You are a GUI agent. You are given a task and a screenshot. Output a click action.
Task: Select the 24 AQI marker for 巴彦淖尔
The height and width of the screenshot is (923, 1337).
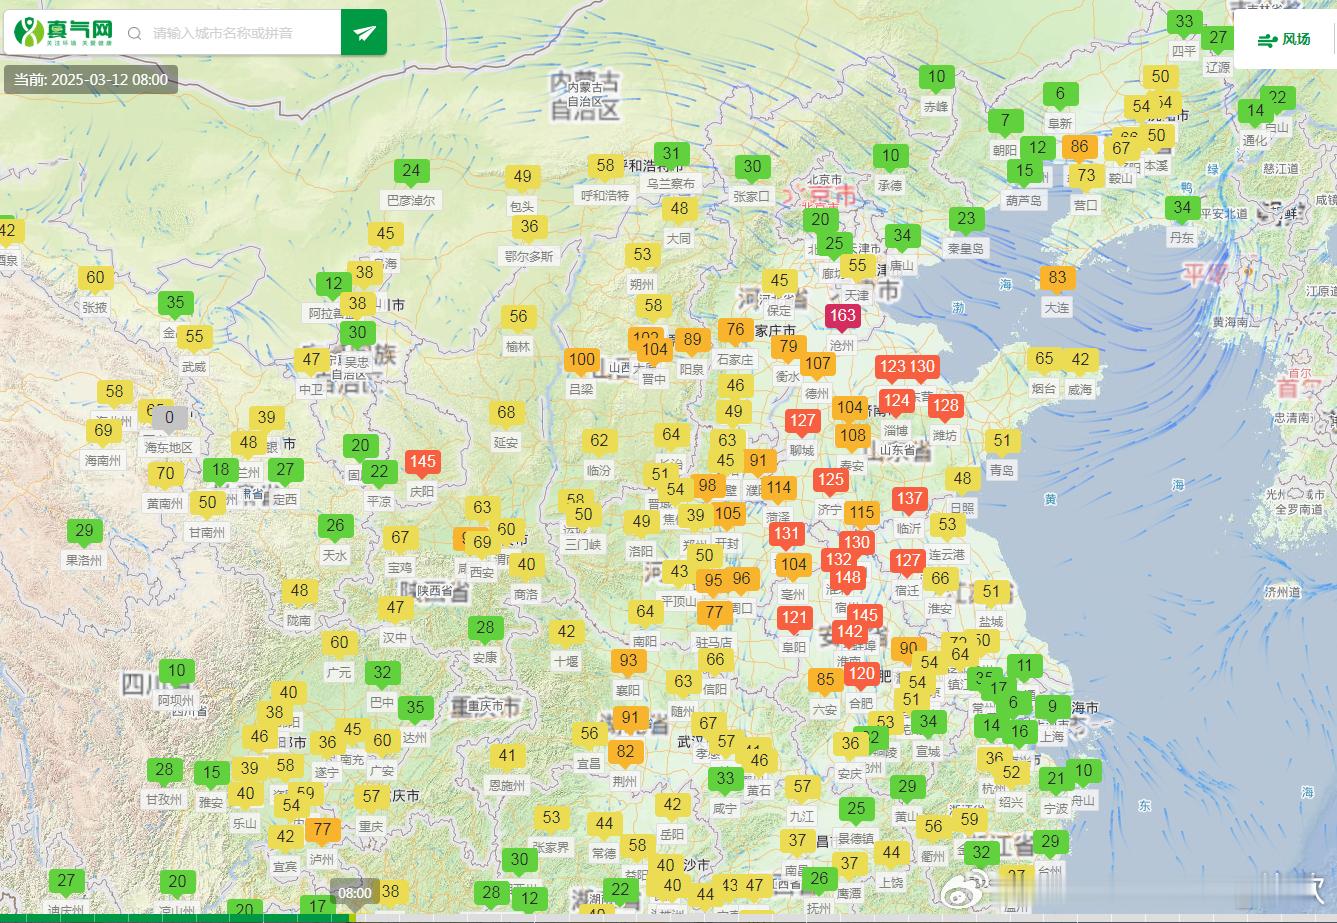coord(411,172)
